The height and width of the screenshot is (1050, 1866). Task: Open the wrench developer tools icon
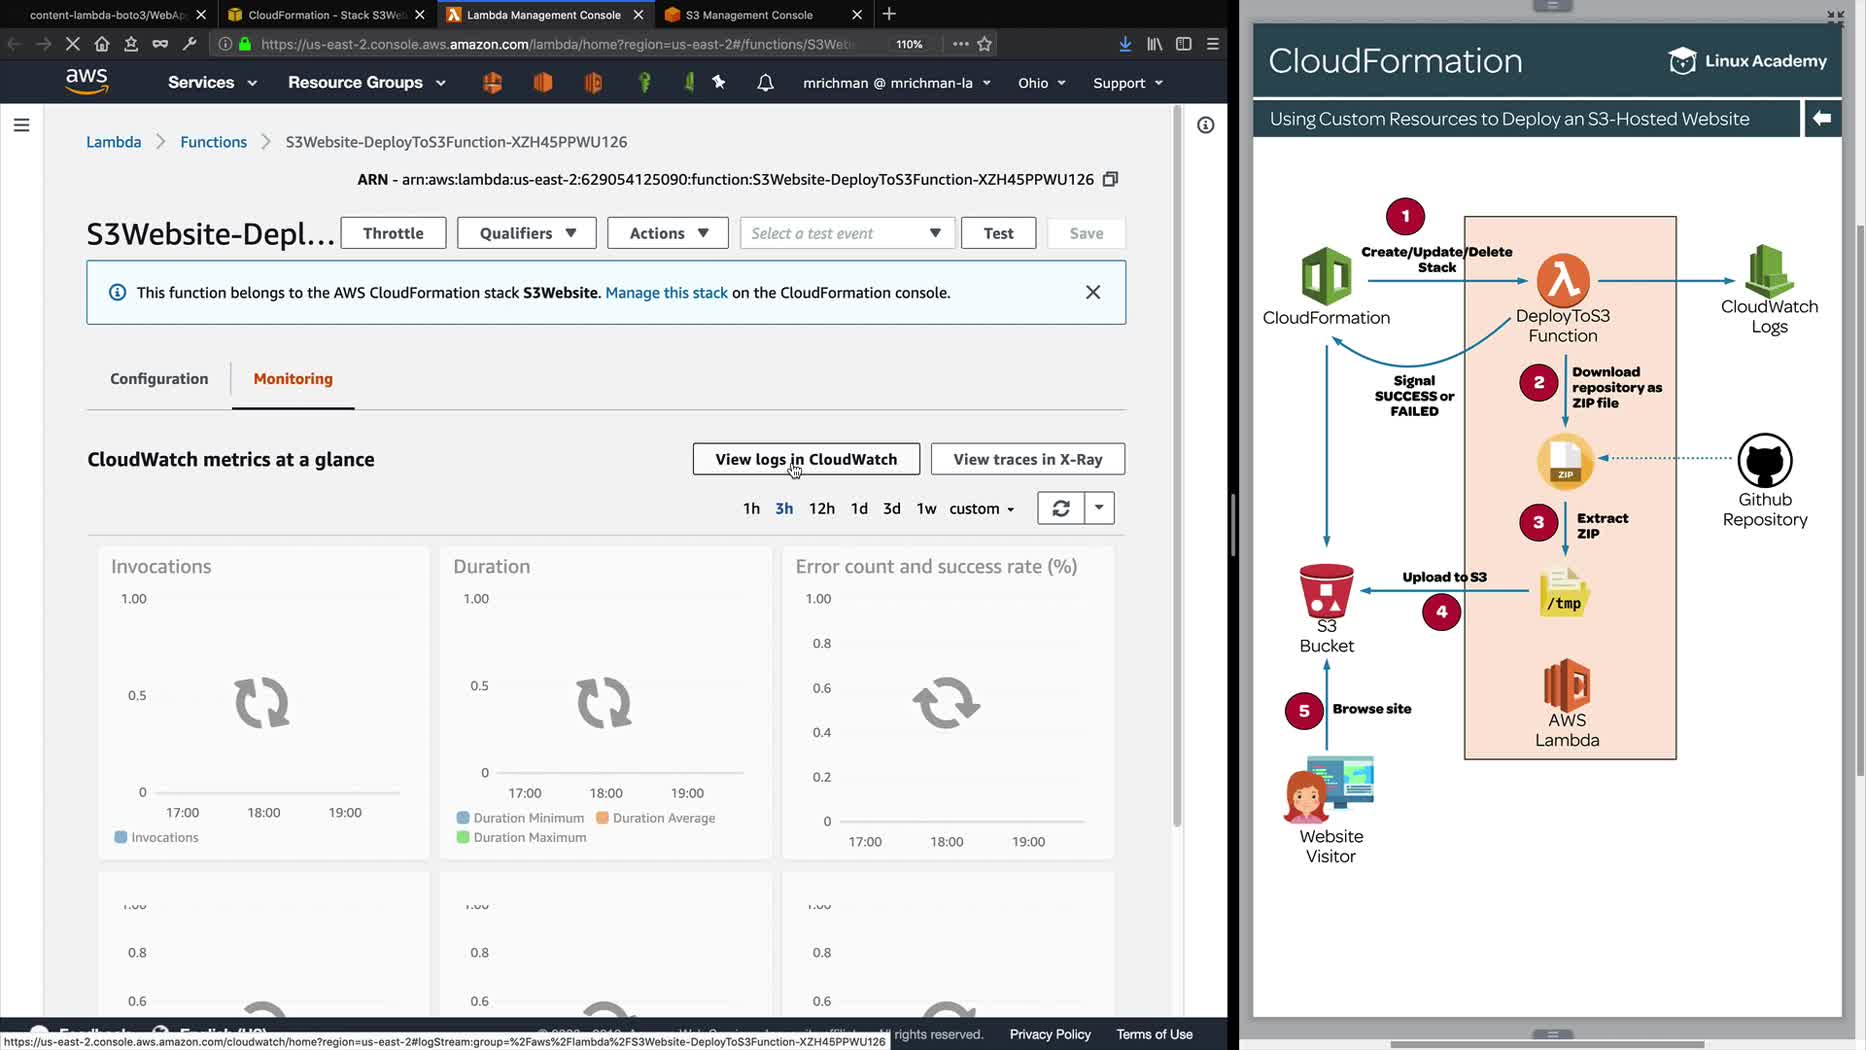pyautogui.click(x=189, y=44)
